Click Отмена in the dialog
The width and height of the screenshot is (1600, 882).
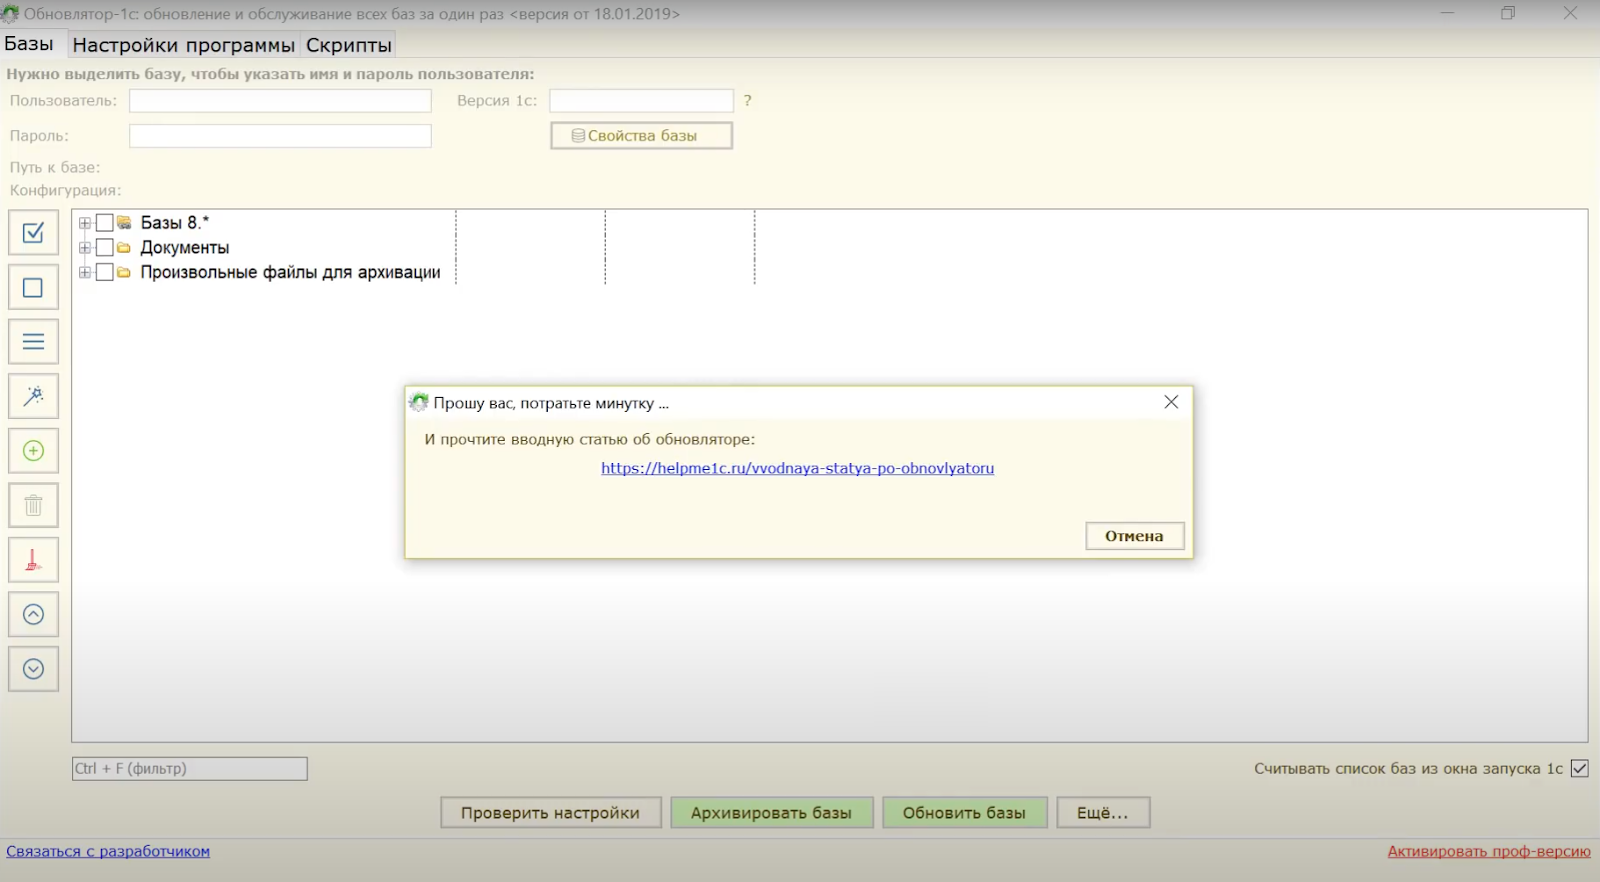tap(1134, 536)
